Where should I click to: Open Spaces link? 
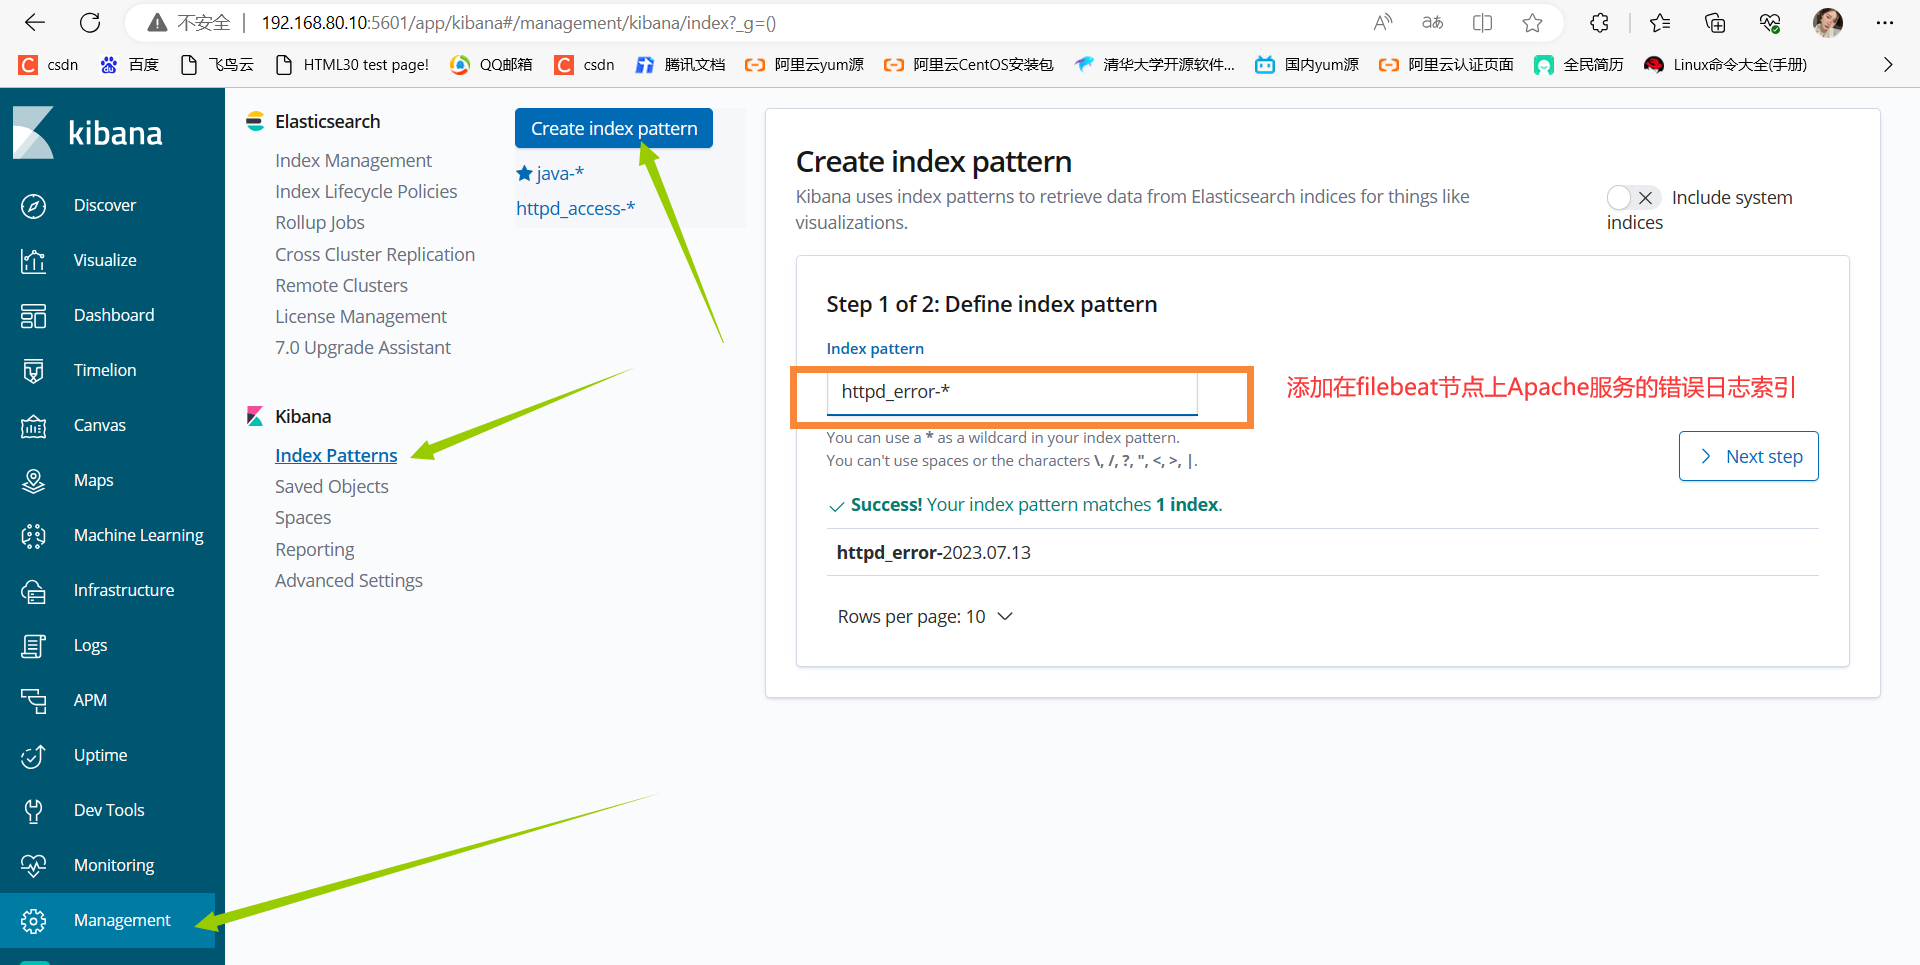click(x=303, y=517)
